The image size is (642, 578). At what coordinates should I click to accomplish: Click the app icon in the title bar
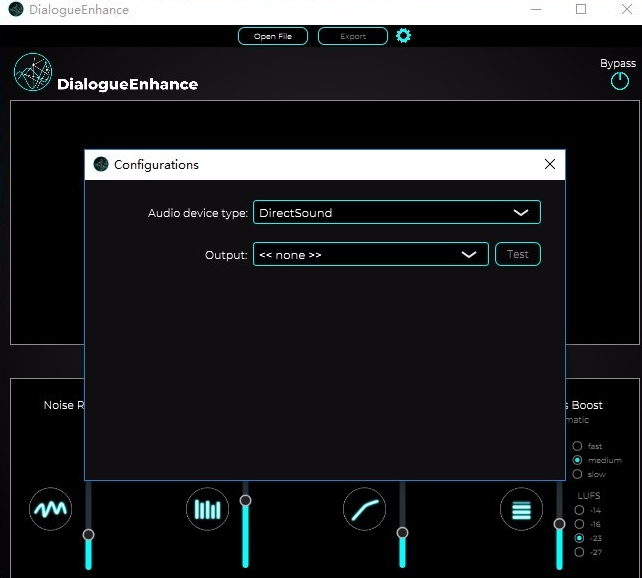coord(16,9)
